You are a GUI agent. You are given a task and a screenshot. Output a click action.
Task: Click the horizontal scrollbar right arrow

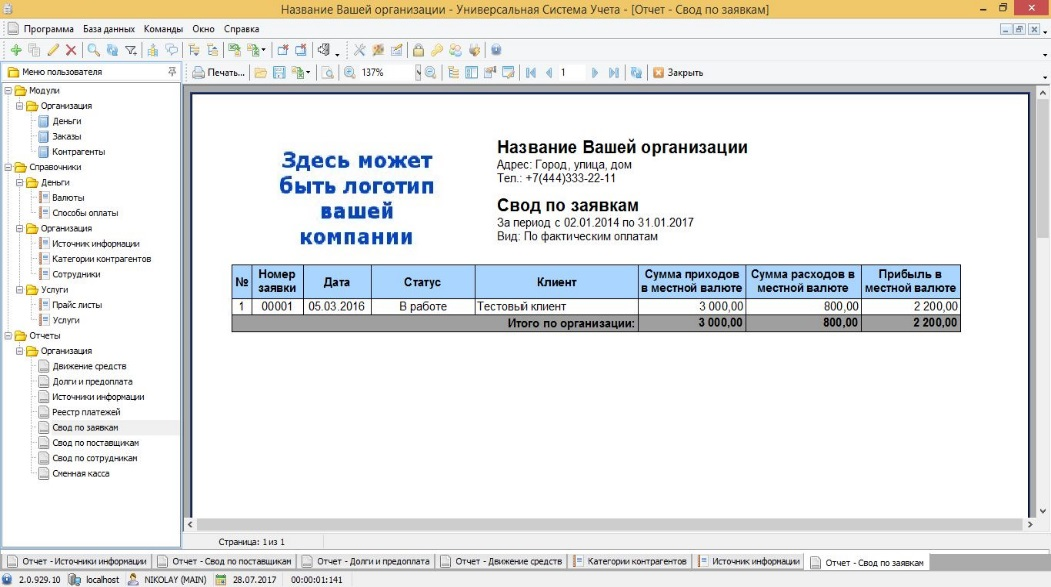point(1030,525)
